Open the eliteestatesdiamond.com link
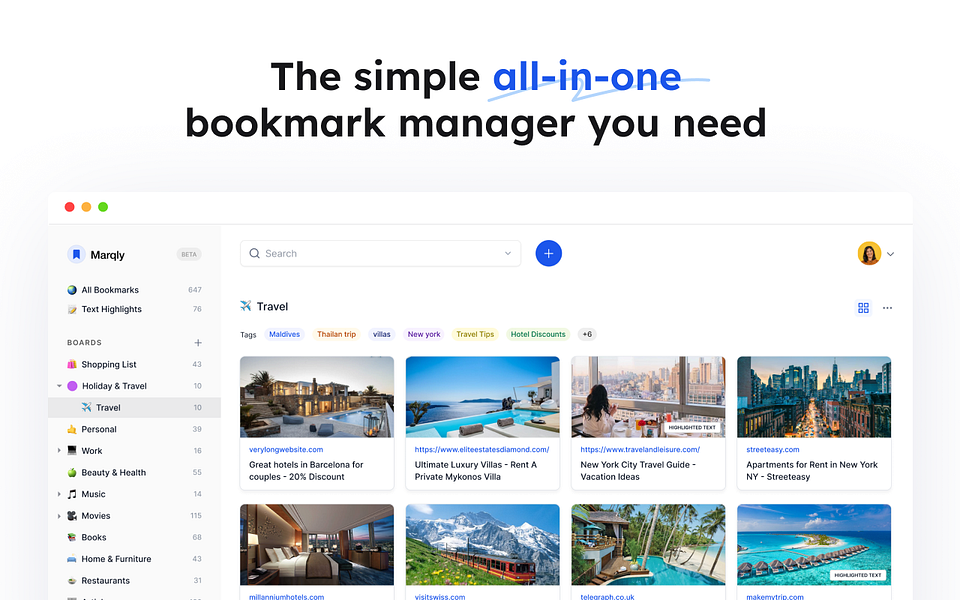 pos(482,449)
